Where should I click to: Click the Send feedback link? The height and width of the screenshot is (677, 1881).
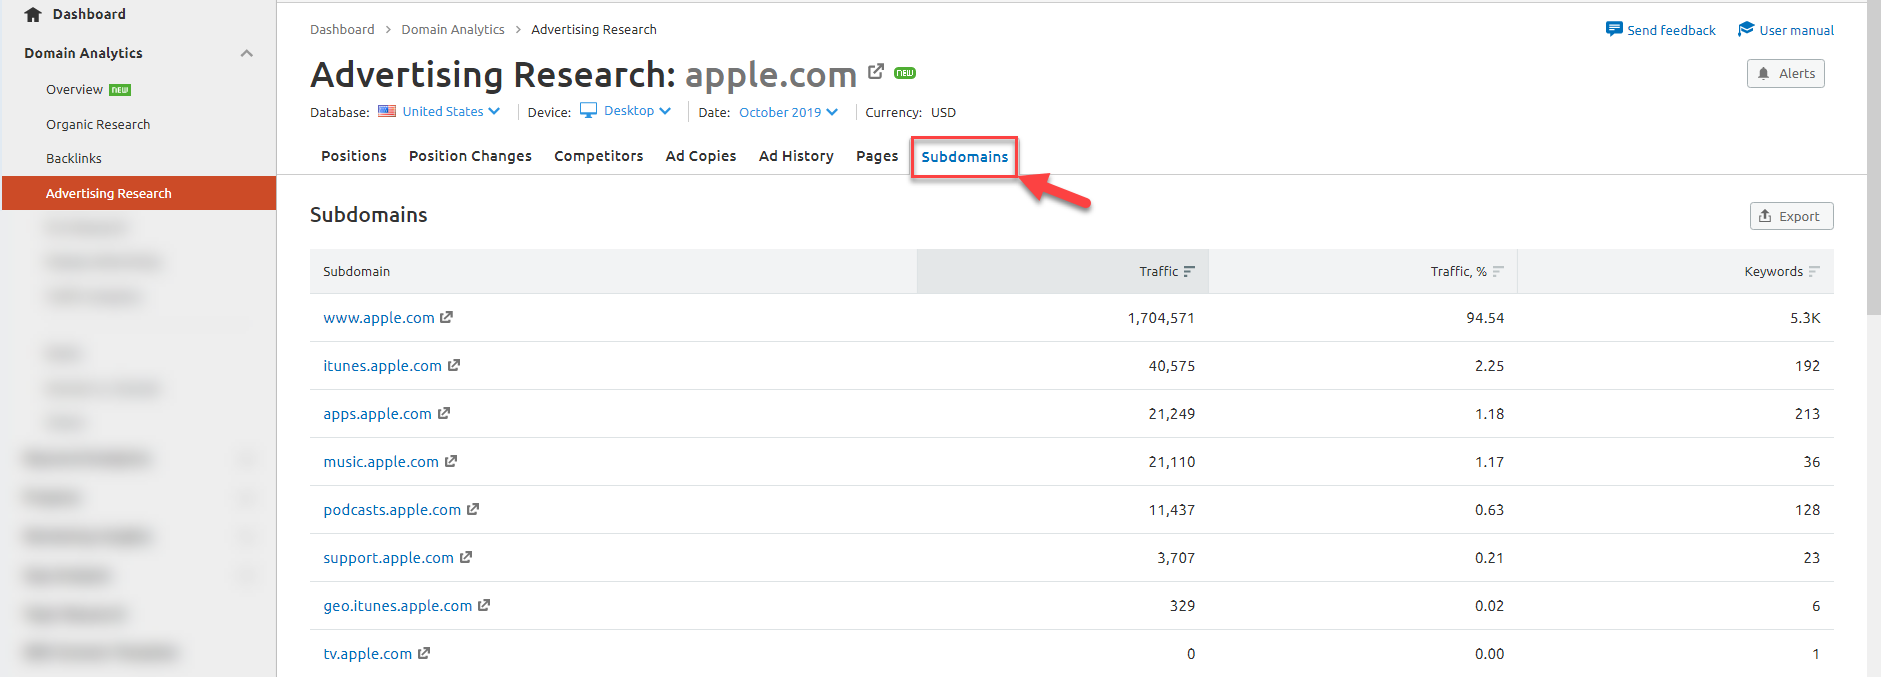[1660, 30]
